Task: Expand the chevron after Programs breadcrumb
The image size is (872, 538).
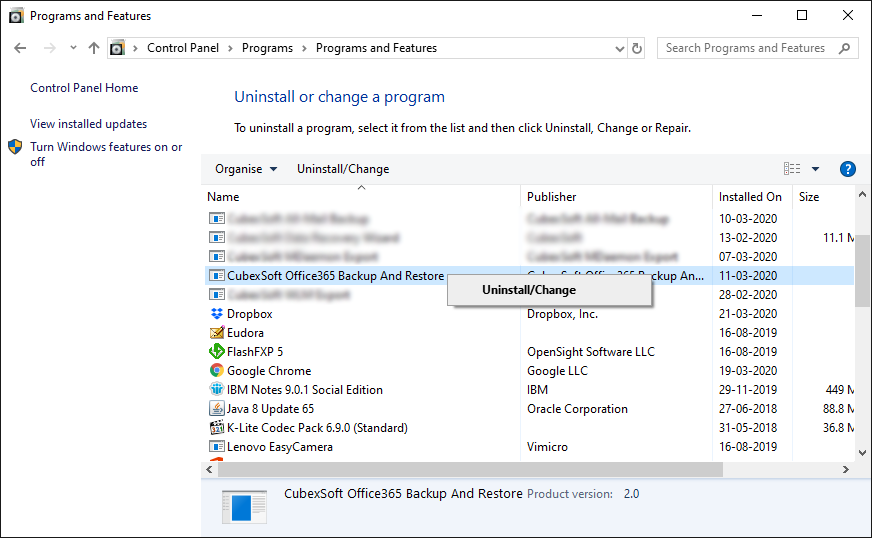Action: click(x=304, y=48)
